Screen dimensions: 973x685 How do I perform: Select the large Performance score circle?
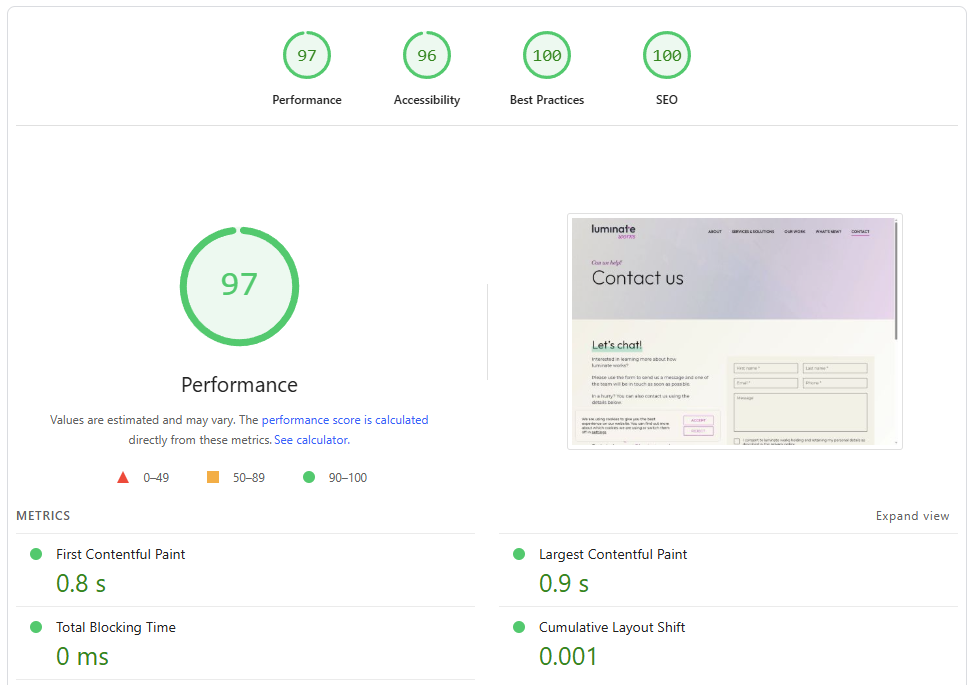(239, 286)
